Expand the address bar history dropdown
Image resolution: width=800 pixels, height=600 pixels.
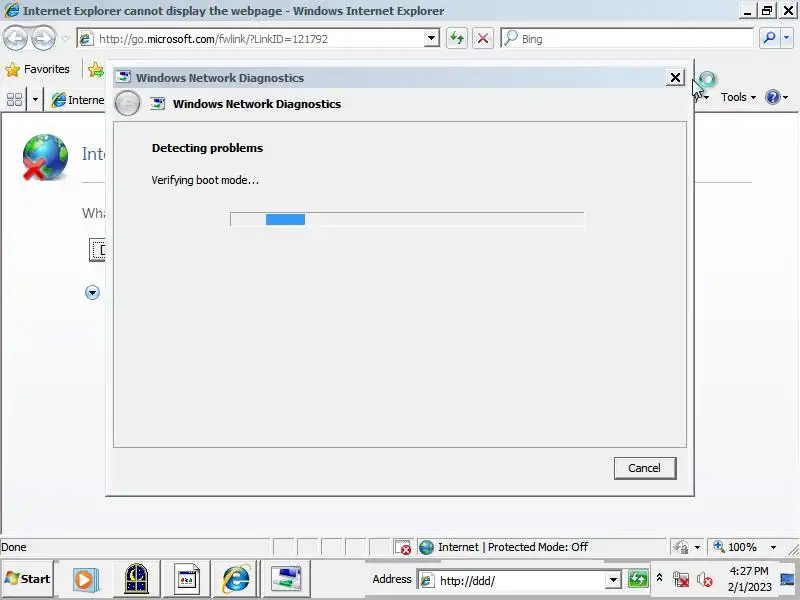pos(432,39)
